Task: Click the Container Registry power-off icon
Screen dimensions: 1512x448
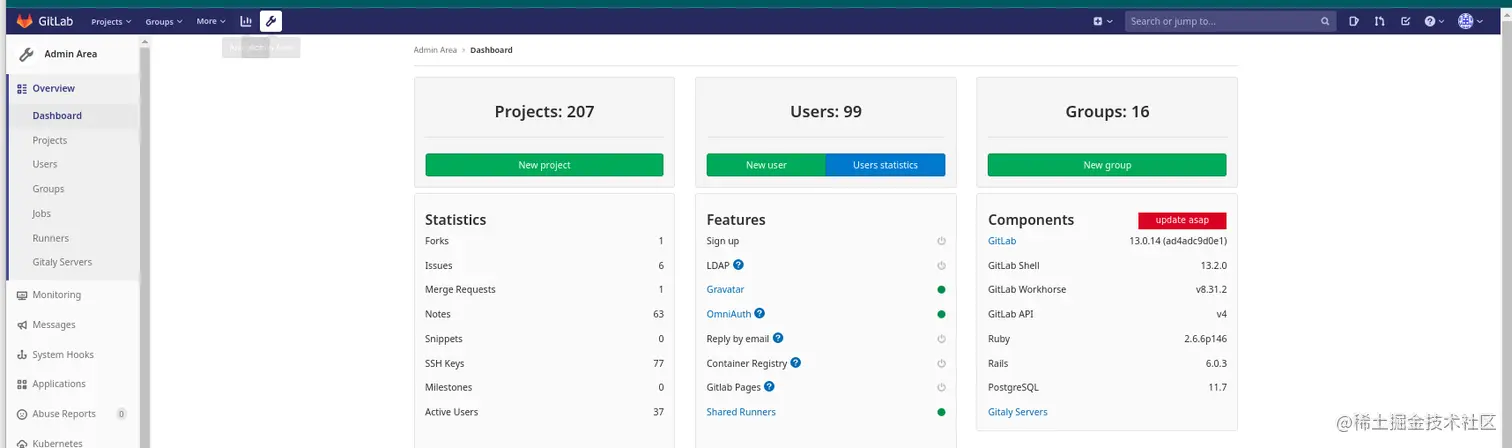Action: tap(941, 364)
